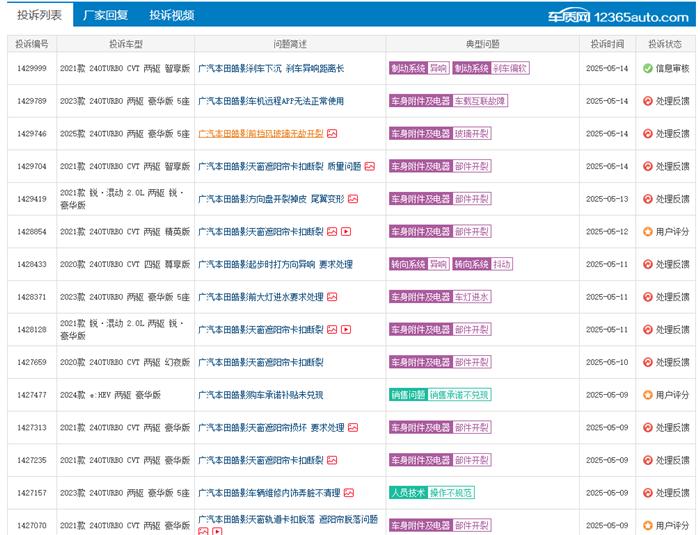Click the green check status icon for 1429999
700x535 pixels.
tap(648, 68)
